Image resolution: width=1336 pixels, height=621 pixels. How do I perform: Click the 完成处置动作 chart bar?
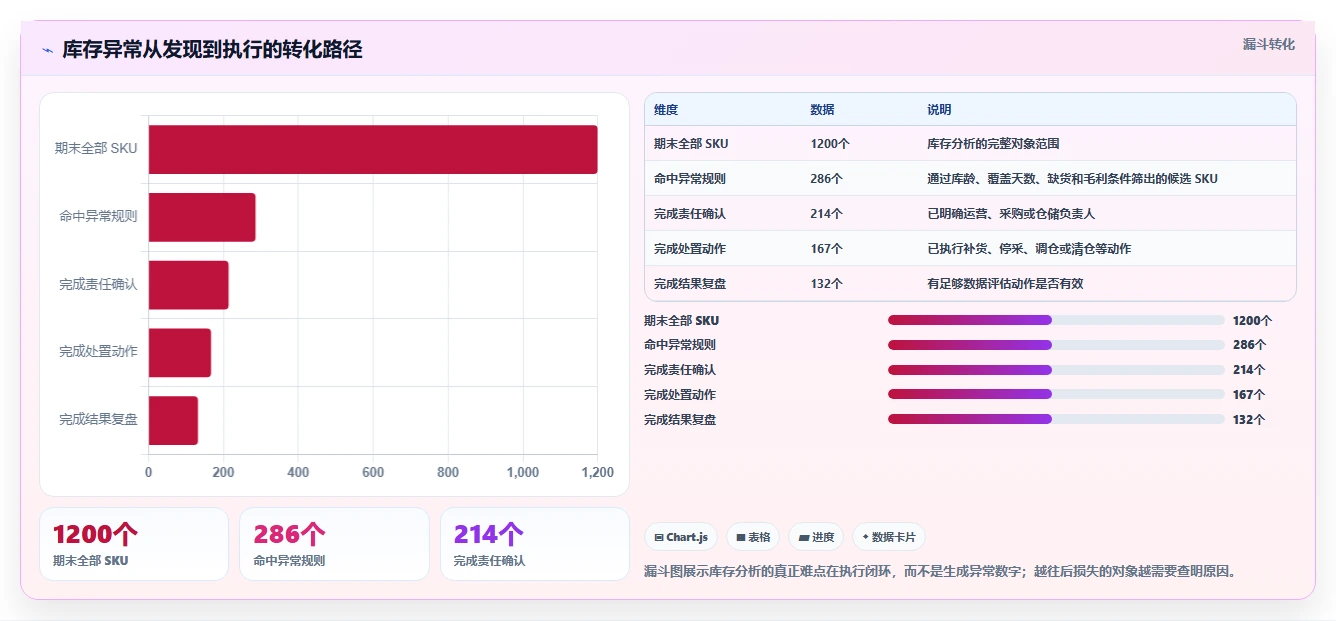180,352
